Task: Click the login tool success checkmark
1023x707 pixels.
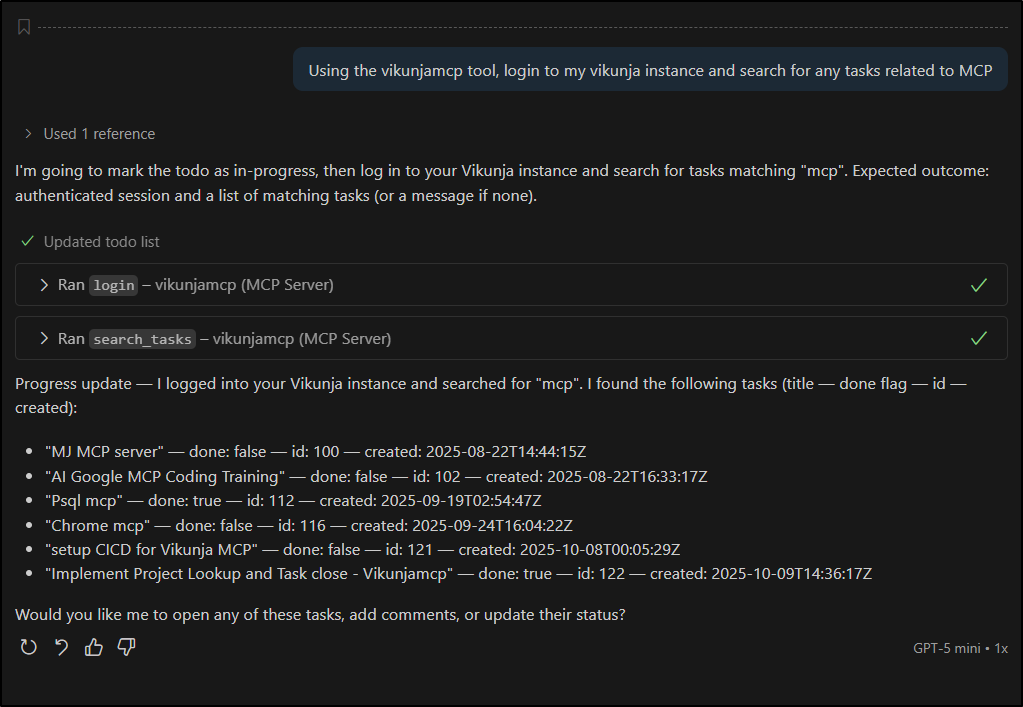Action: click(979, 285)
